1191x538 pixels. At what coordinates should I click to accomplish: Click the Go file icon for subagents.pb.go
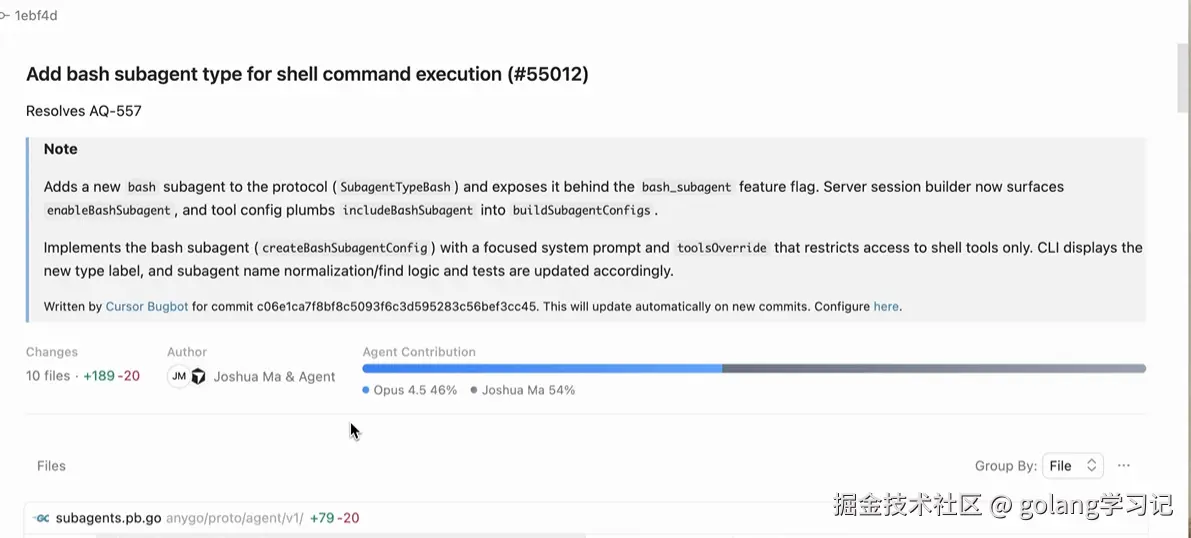click(x=42, y=518)
